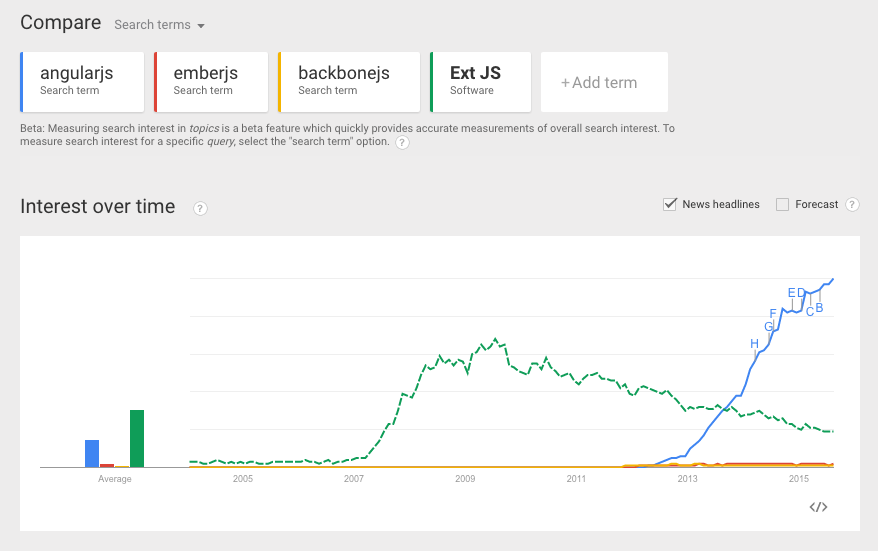Click the embed code icon below chart

(x=818, y=507)
